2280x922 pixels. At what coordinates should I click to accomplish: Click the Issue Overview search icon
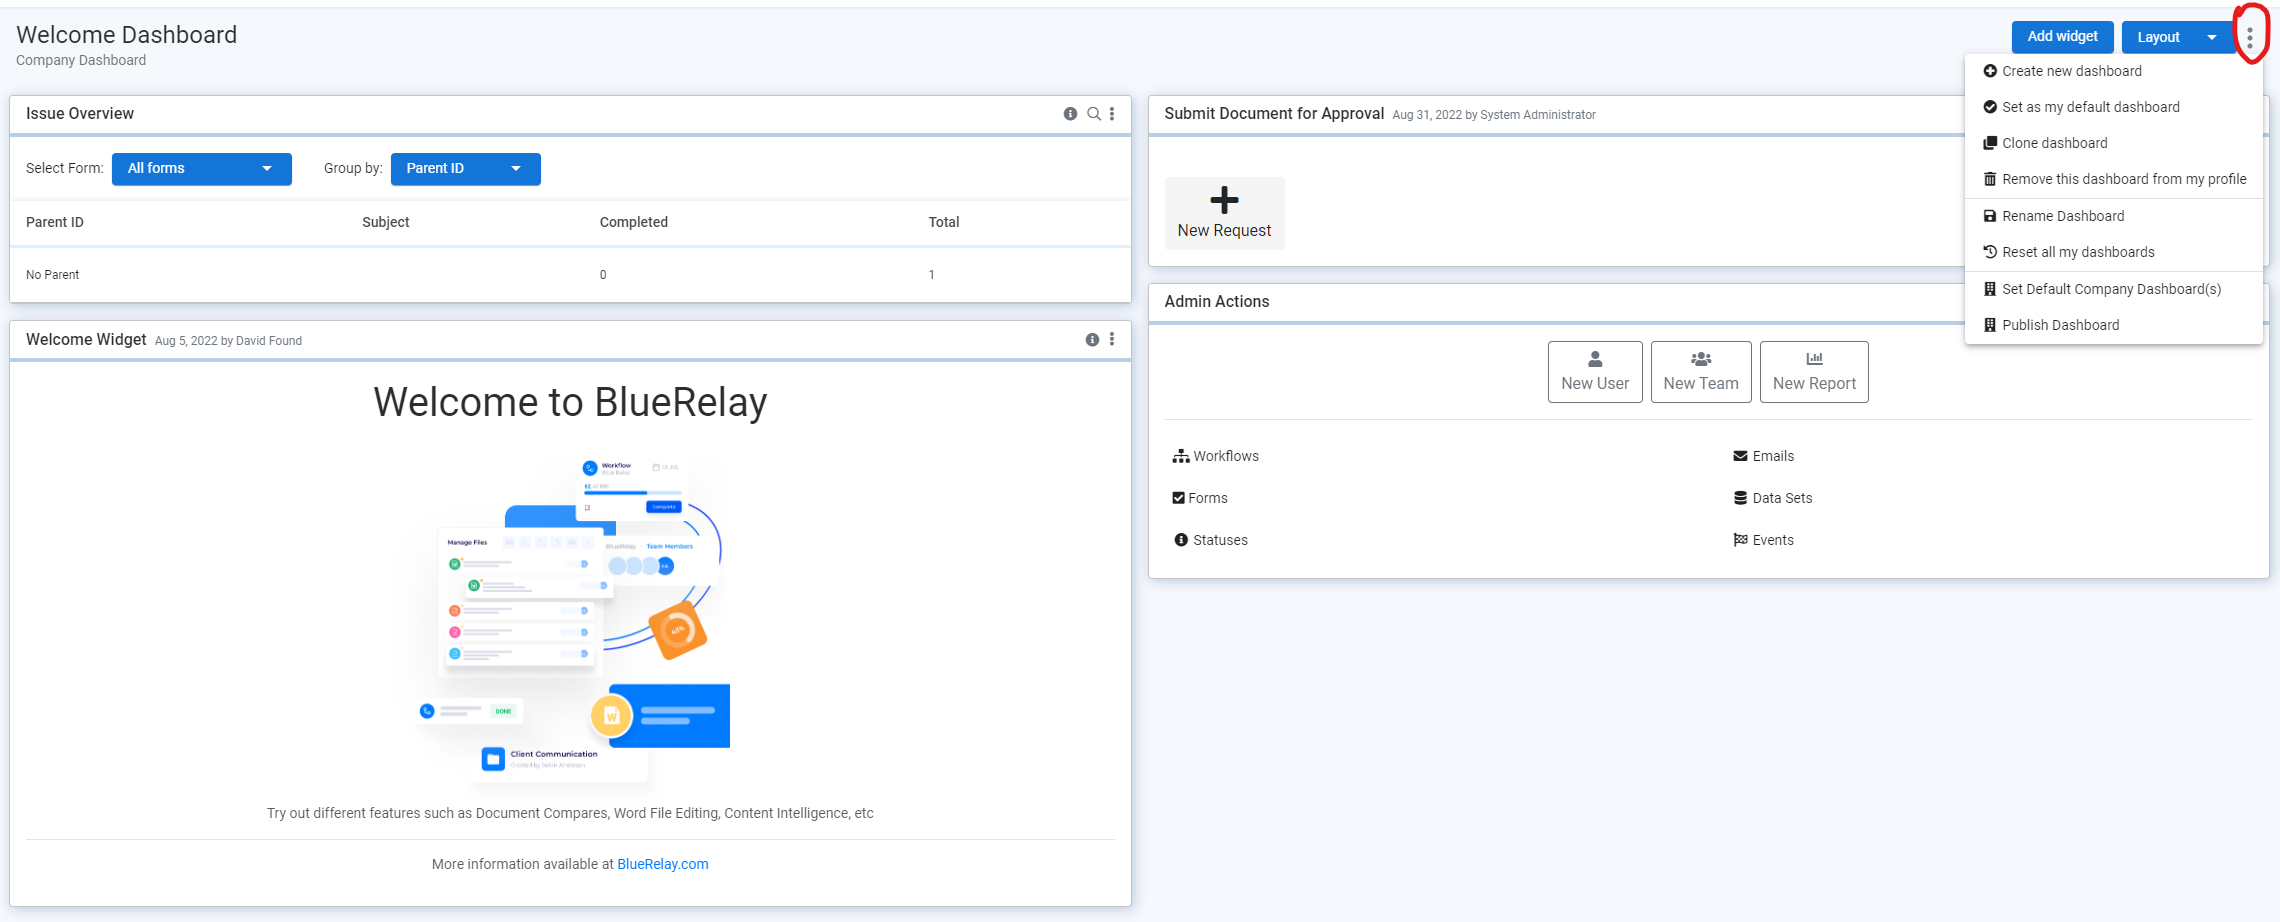pyautogui.click(x=1094, y=114)
